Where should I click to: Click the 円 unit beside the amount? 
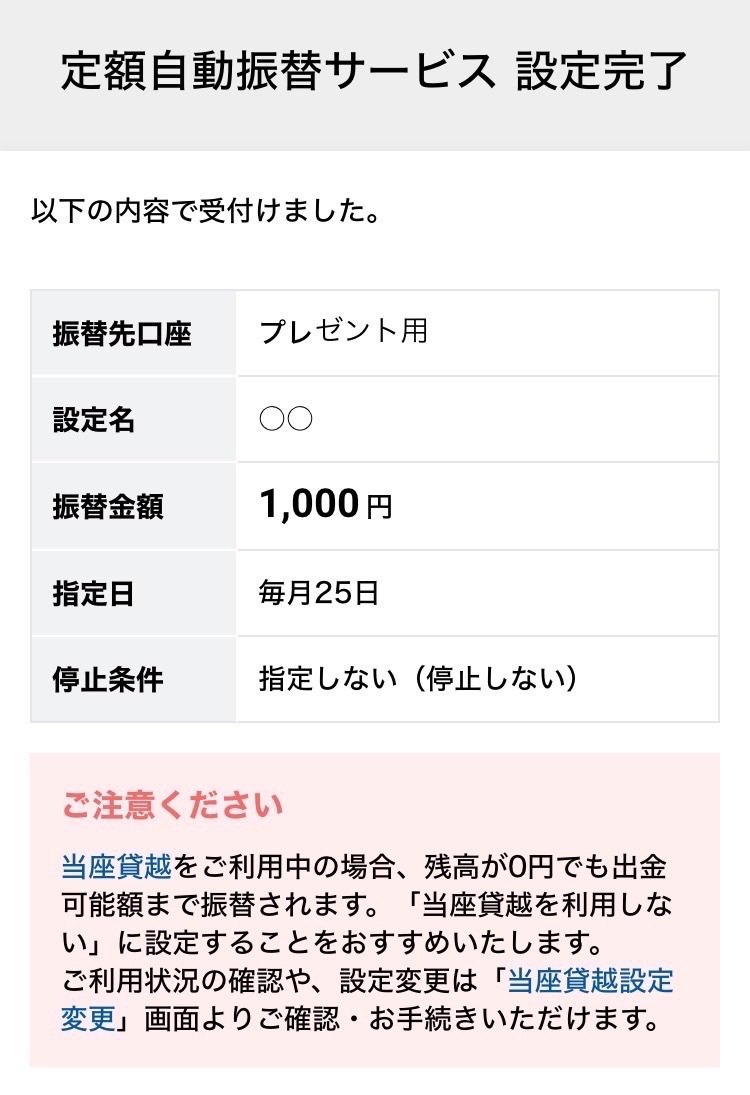pos(379,507)
